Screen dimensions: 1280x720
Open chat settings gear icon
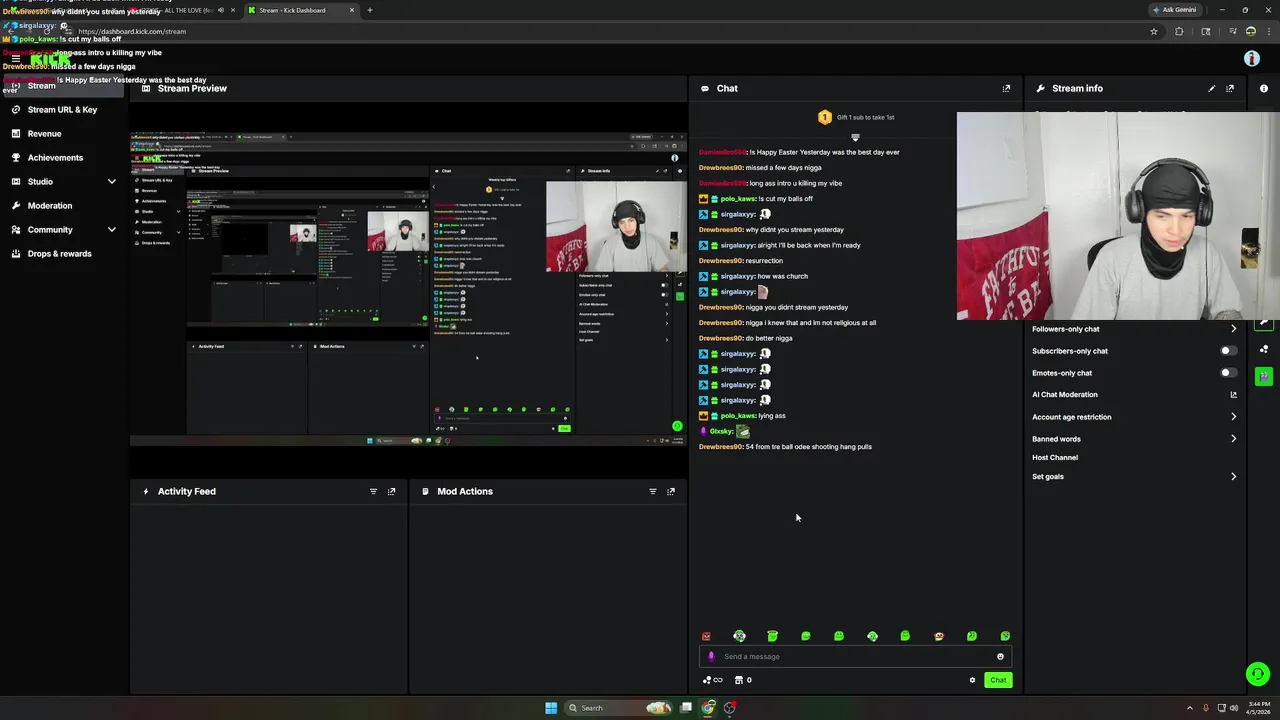click(x=972, y=680)
